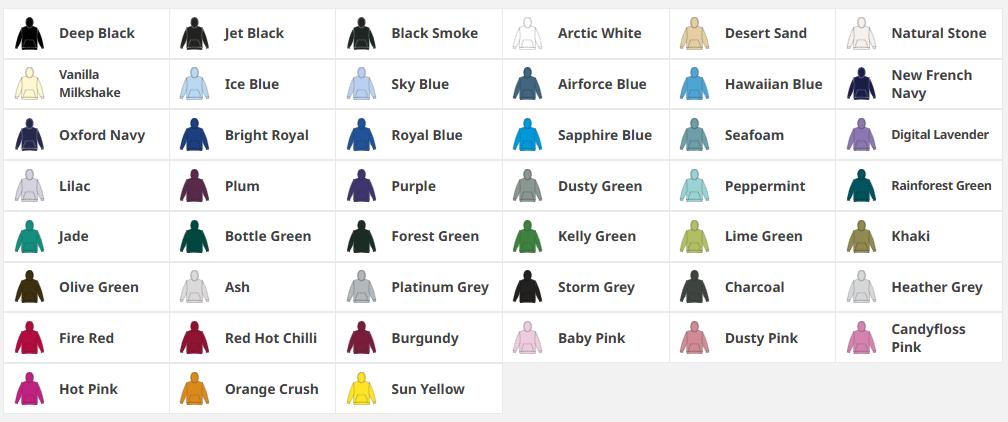The image size is (1008, 422).
Task: Click the Deep Black hoodie icon
Action: pyautogui.click(x=29, y=34)
